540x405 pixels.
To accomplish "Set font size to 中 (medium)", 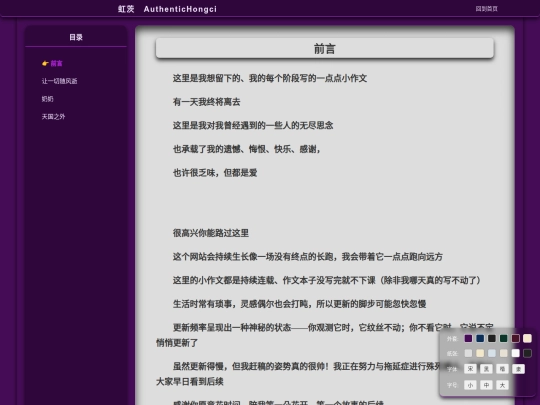I will tap(486, 385).
